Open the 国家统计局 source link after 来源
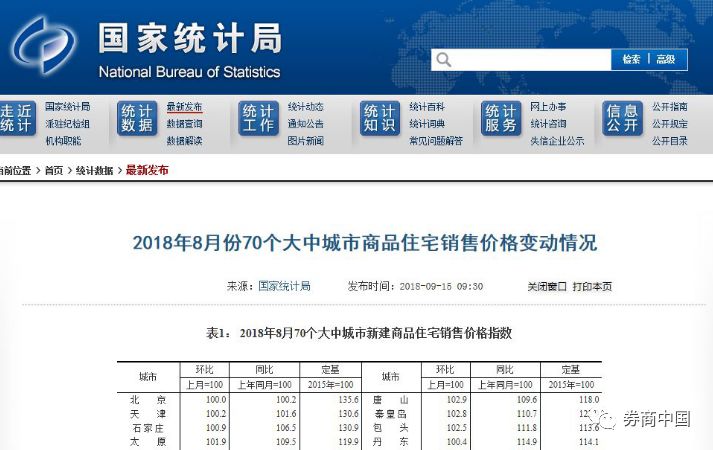 pos(285,286)
